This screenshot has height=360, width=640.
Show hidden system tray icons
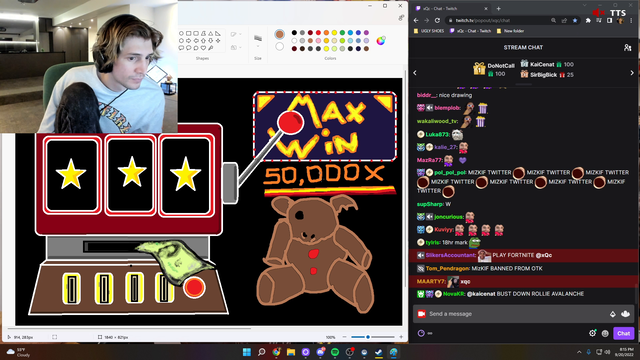(579, 352)
